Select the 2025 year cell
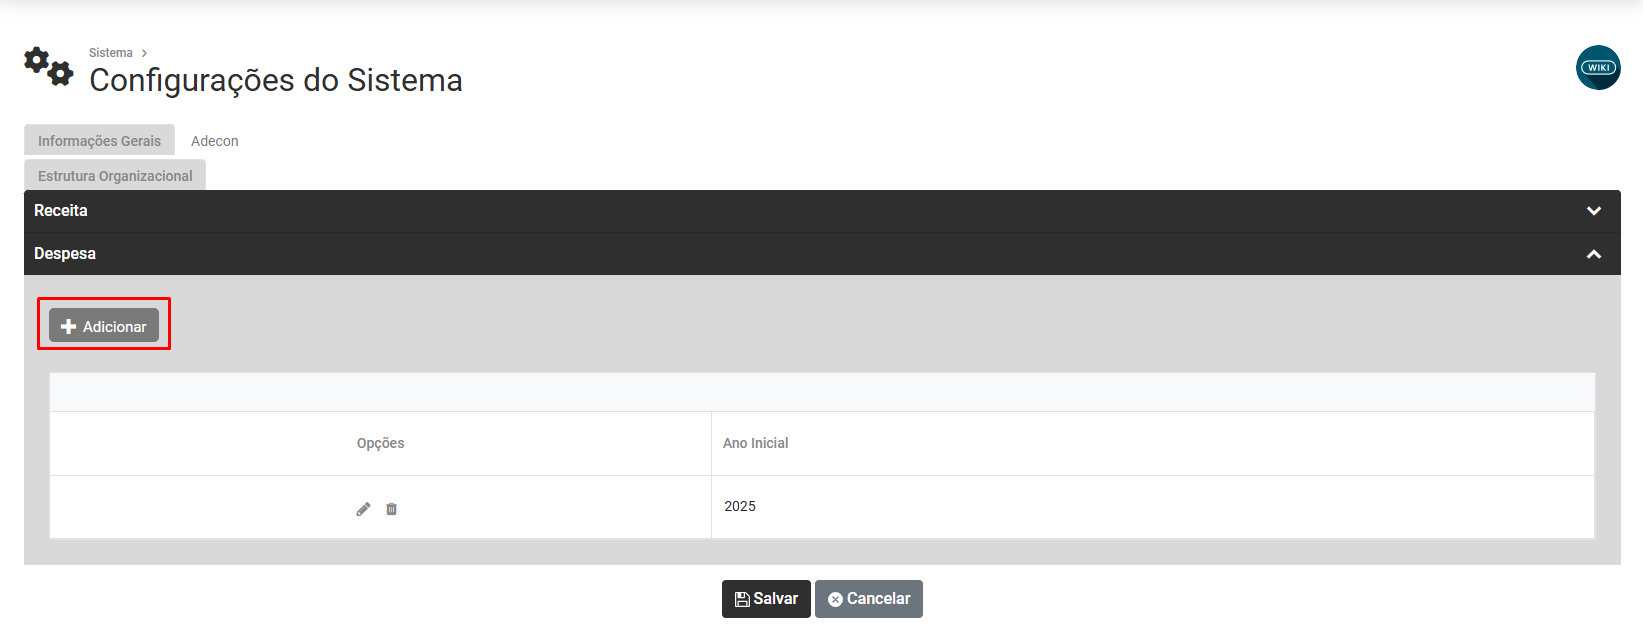This screenshot has height=633, width=1643. tap(740, 506)
